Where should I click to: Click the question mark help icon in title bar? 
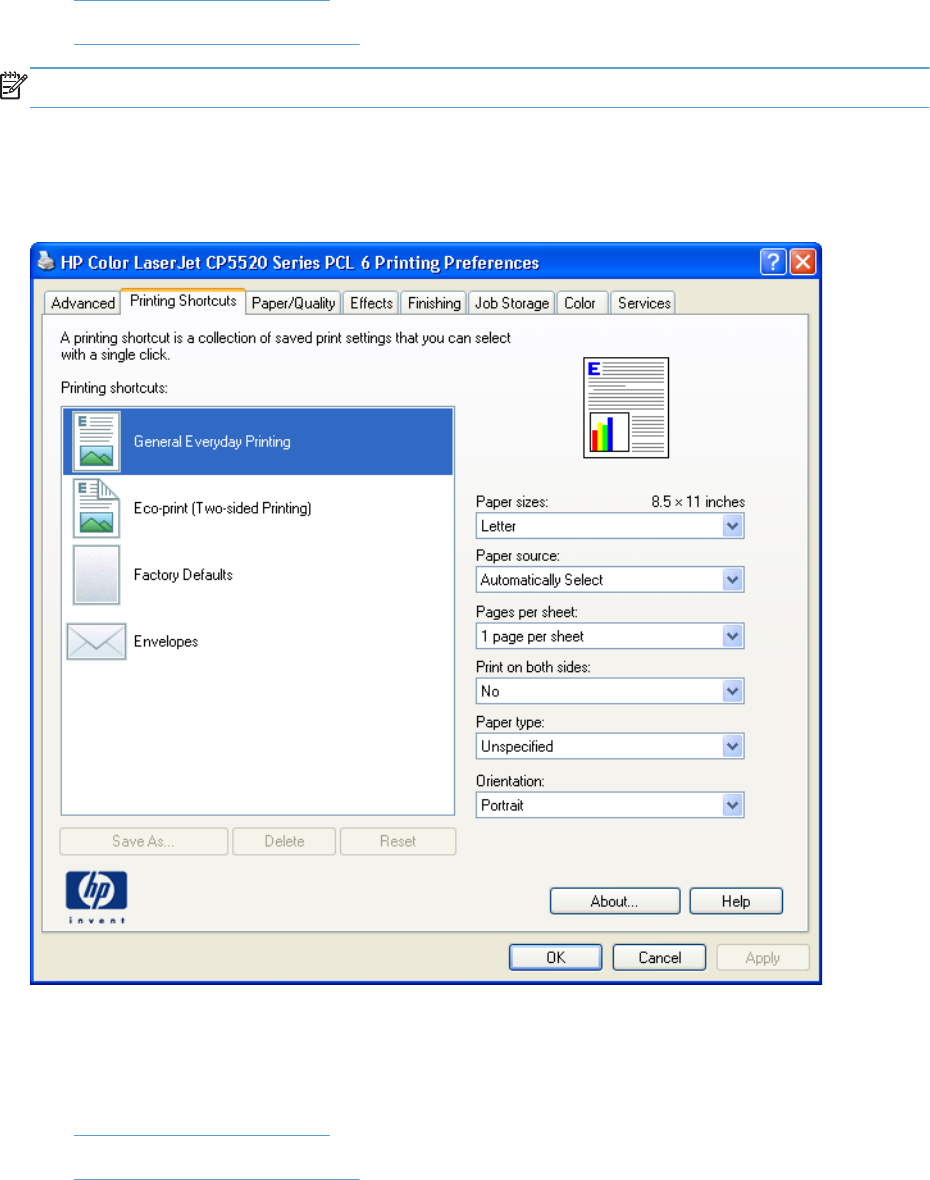pyautogui.click(x=773, y=262)
